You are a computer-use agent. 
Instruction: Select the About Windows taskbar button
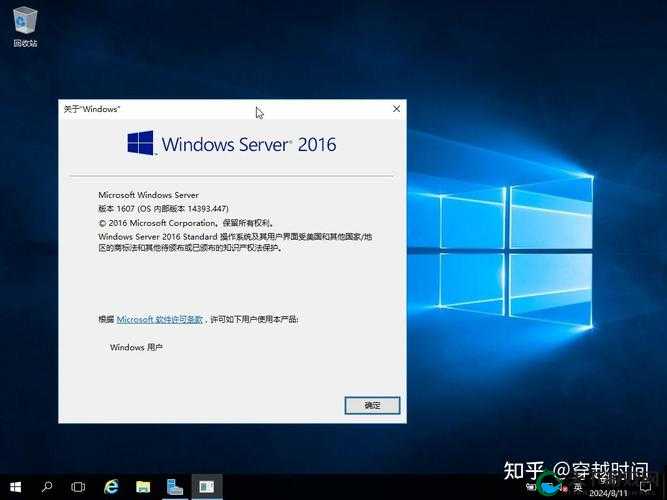(207, 487)
